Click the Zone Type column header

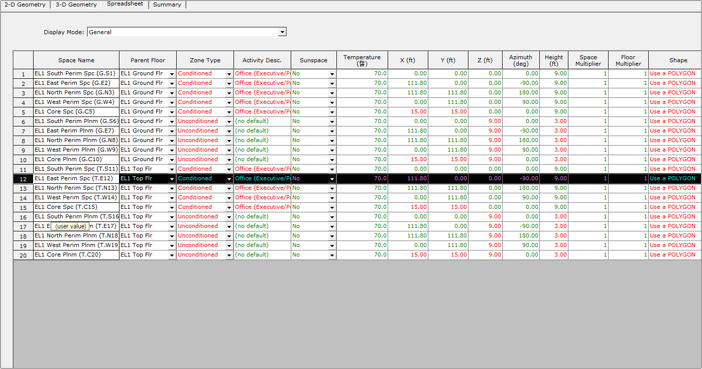pos(205,60)
